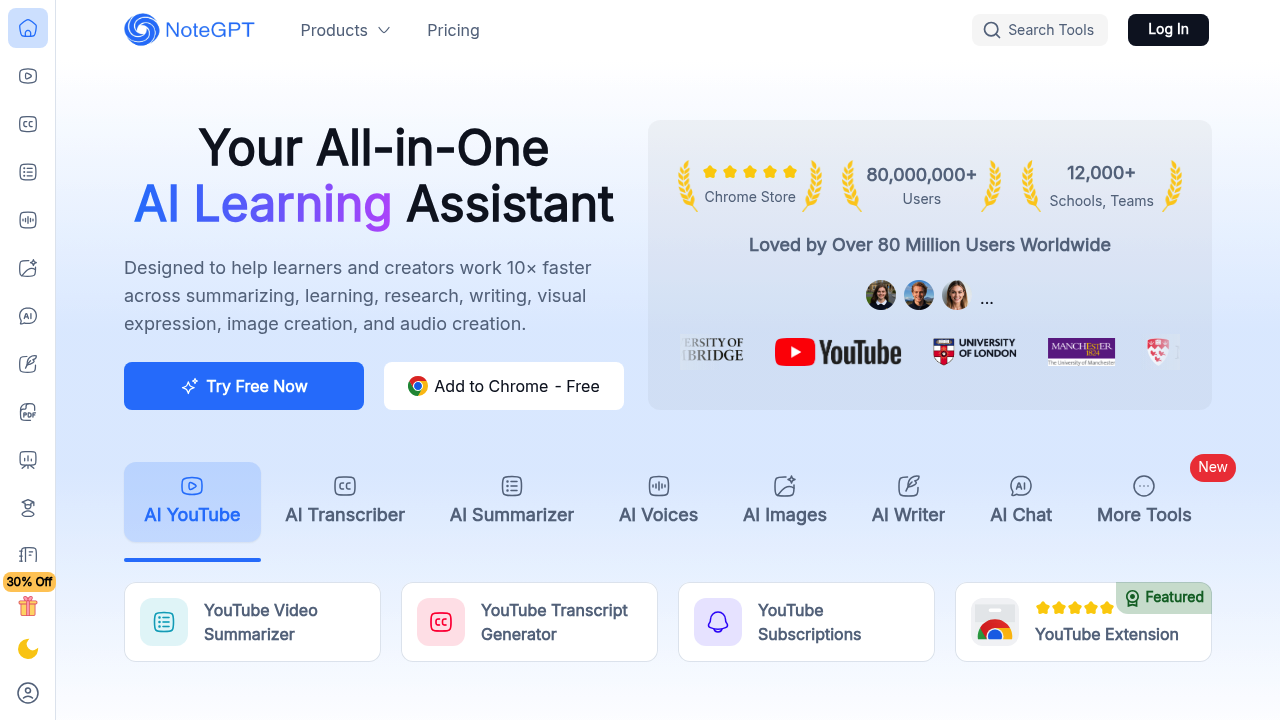
Task: Toggle dark mode with the moon icon
Action: 28,649
